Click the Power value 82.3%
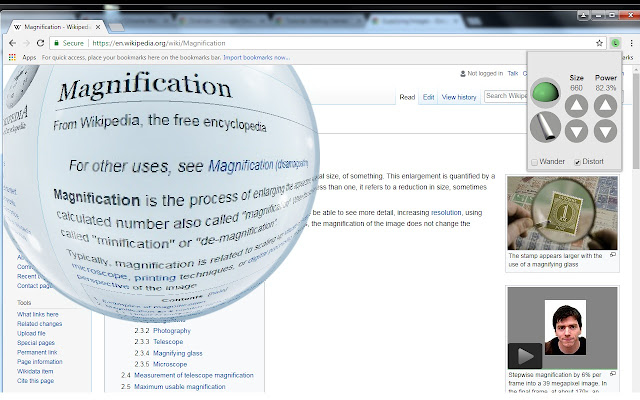Viewport: 640px width, 400px height. pyautogui.click(x=606, y=88)
